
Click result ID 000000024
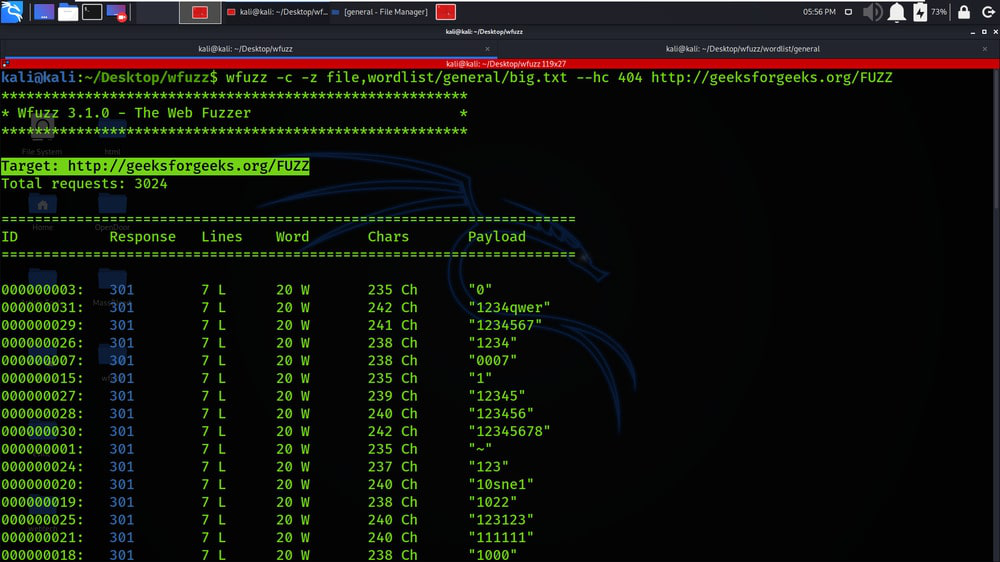point(42,467)
